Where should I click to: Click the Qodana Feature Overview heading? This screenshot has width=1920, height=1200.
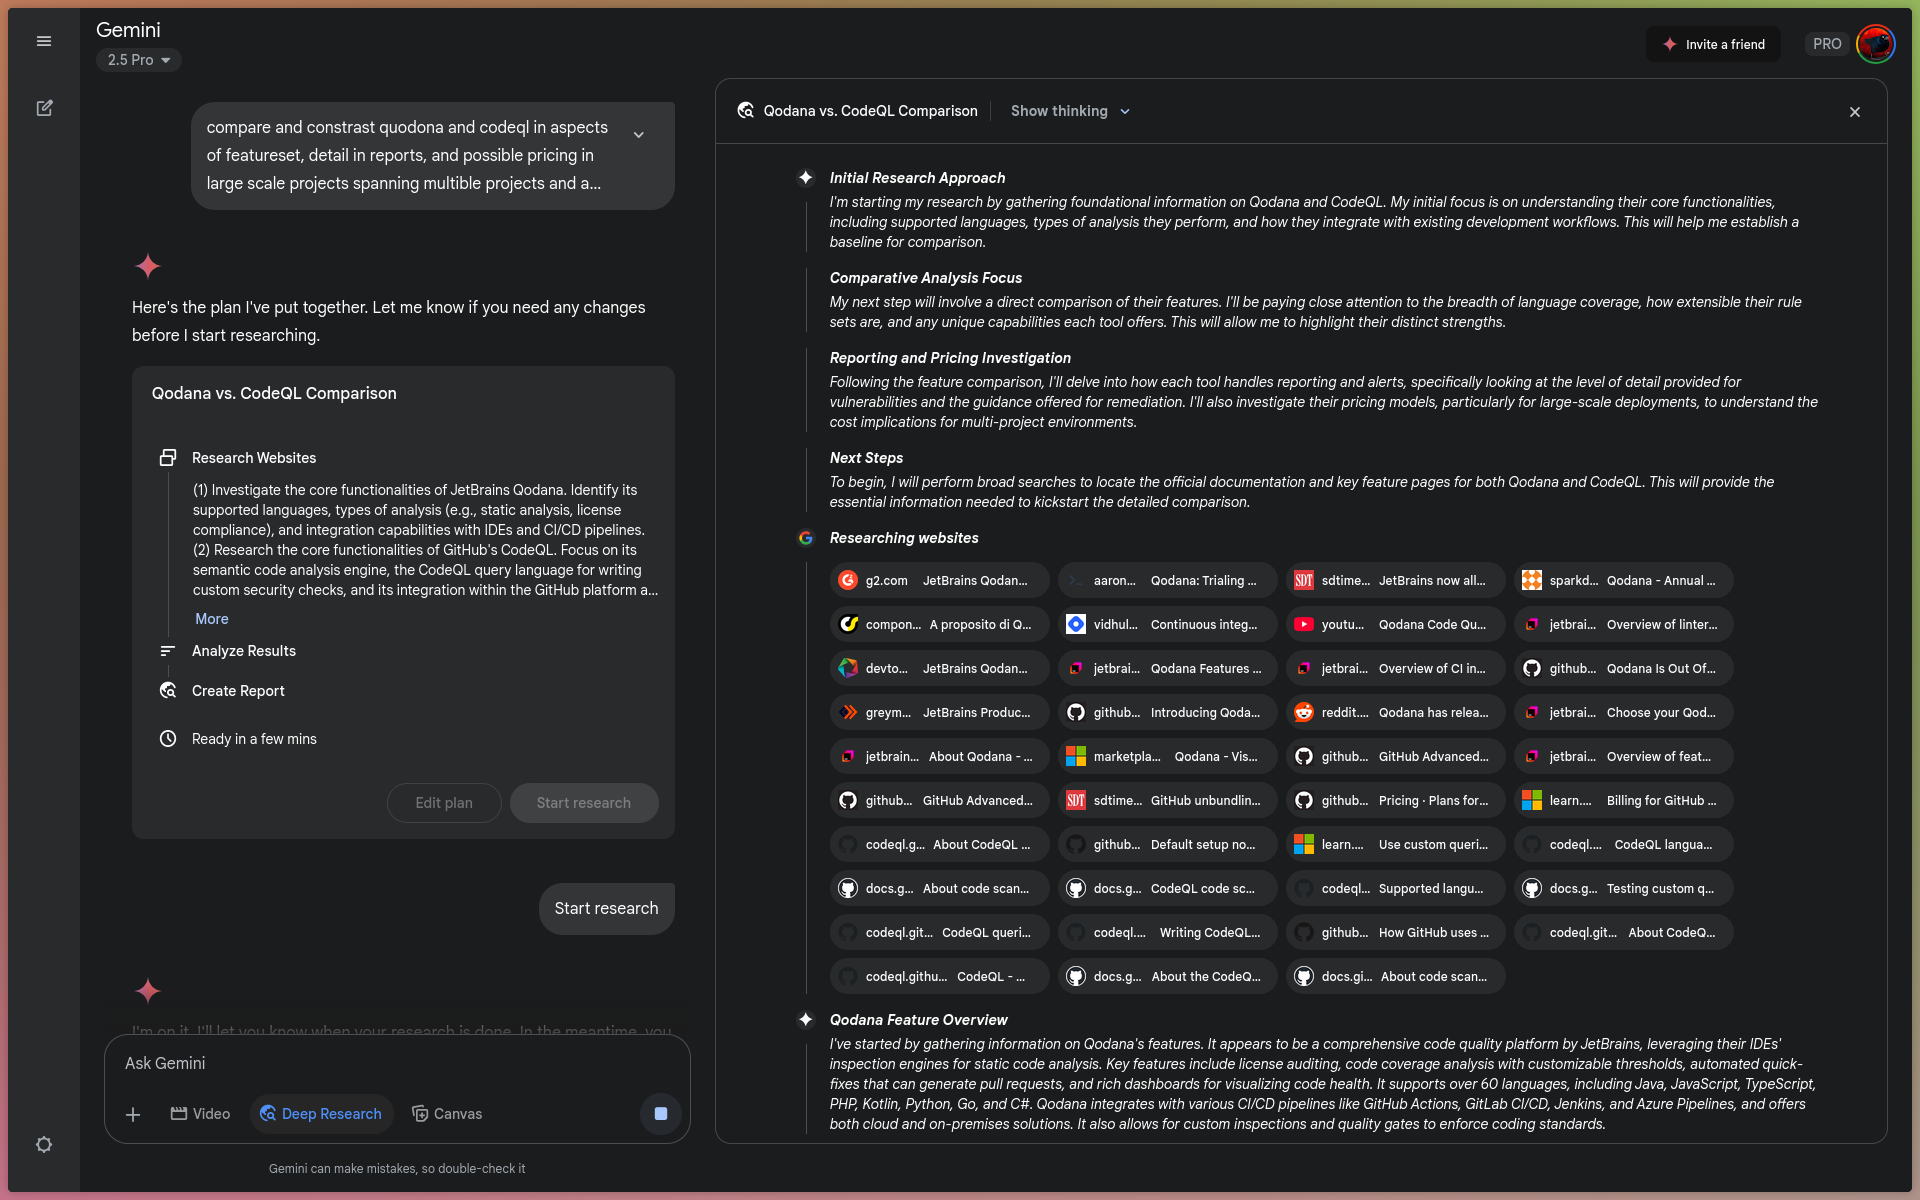click(x=918, y=1020)
